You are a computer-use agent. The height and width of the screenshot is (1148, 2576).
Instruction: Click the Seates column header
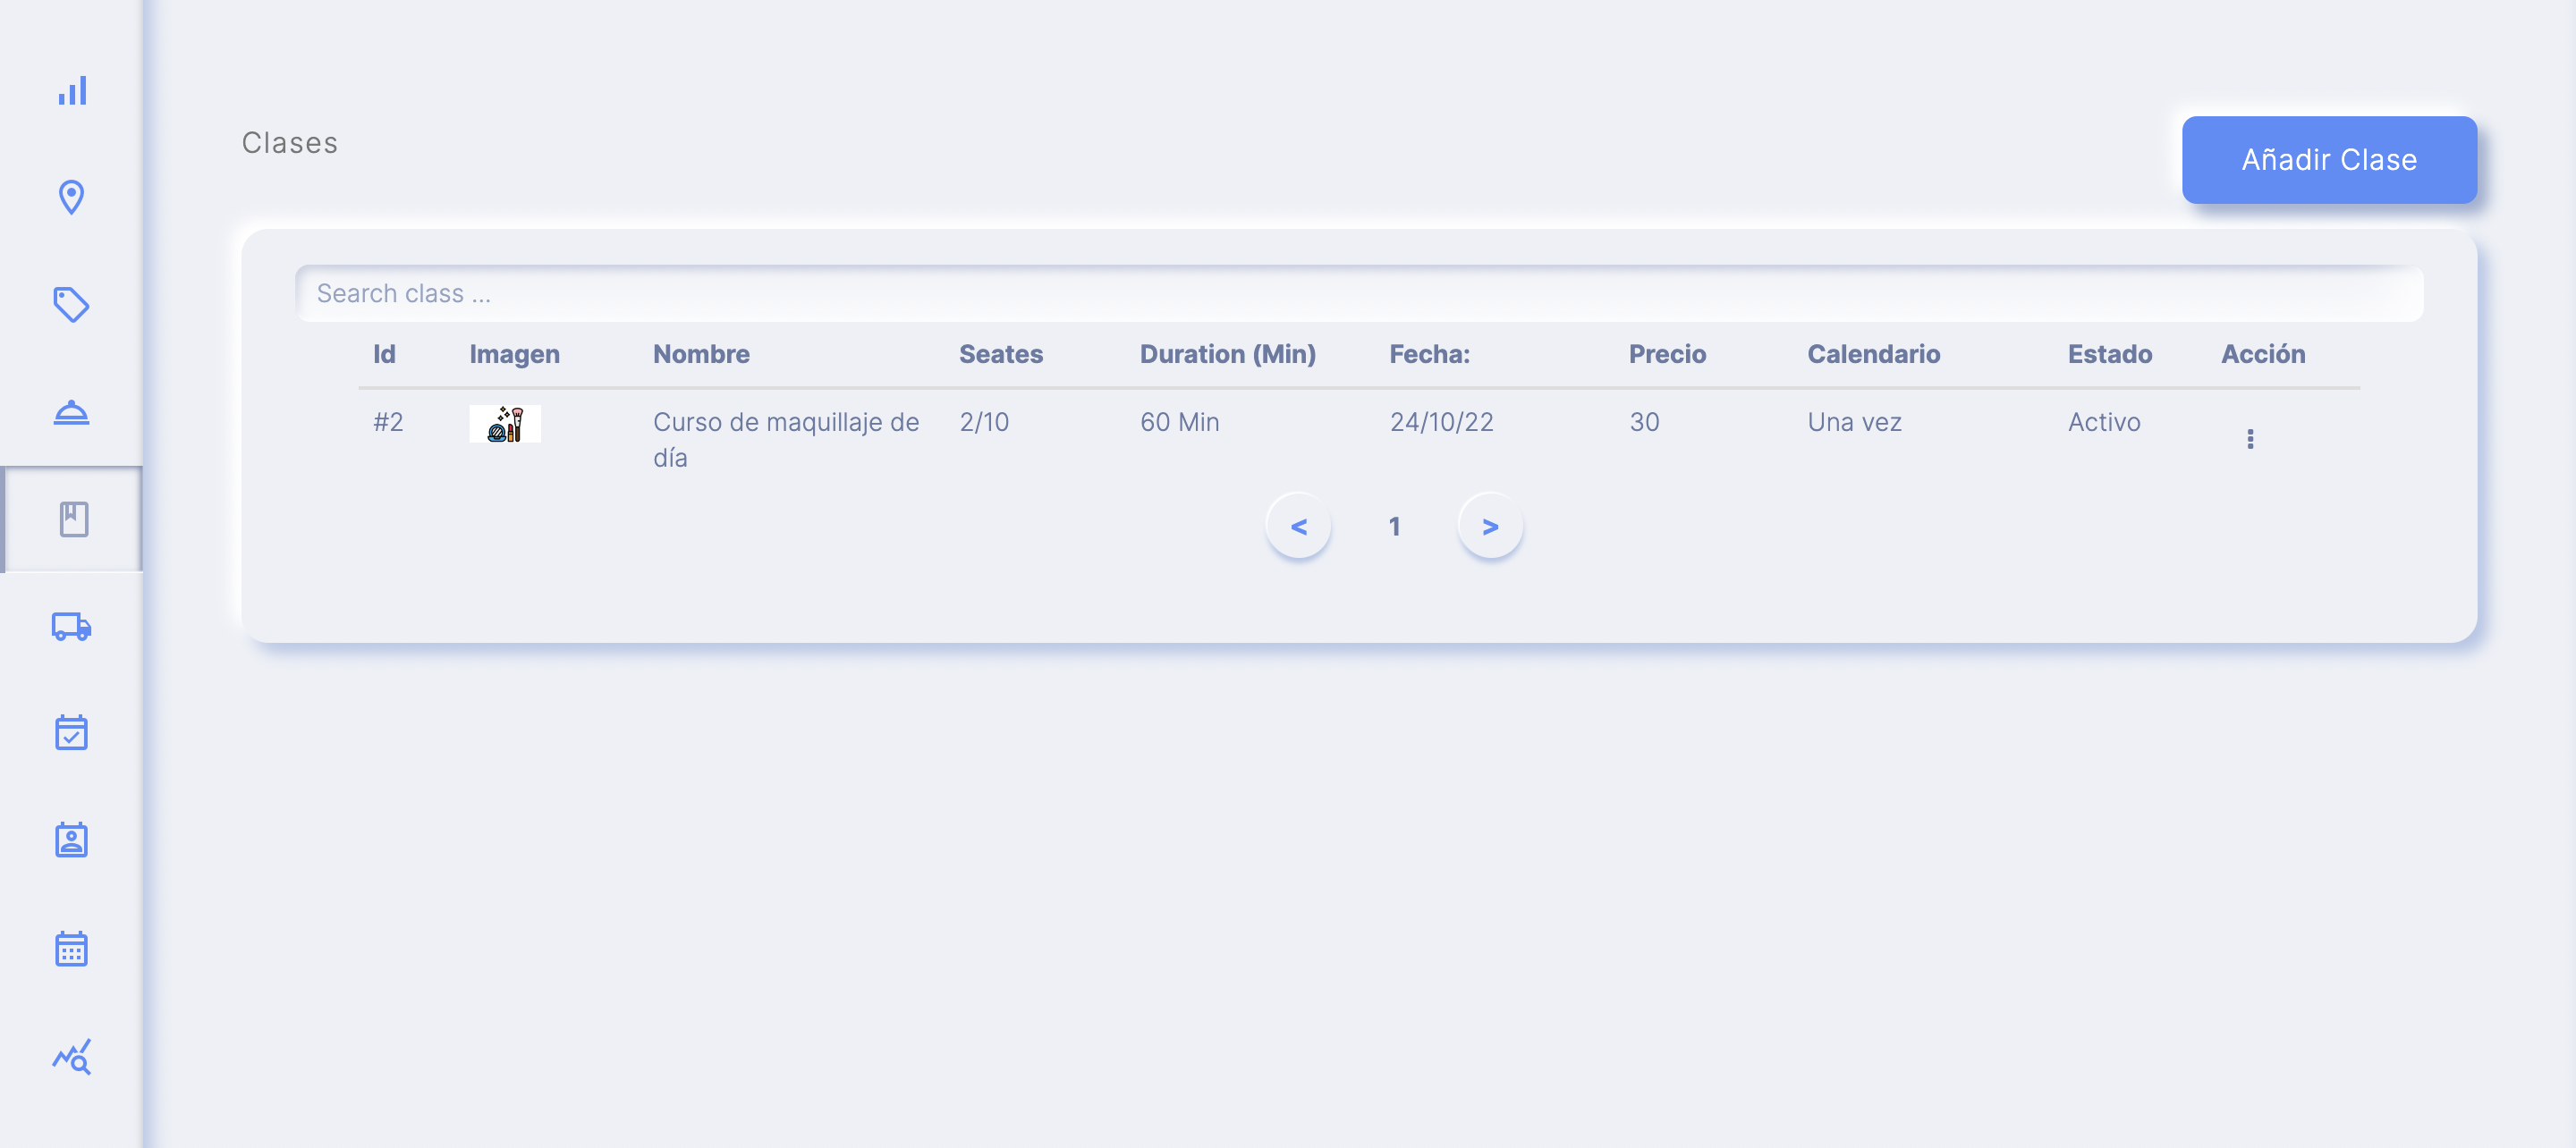tap(1001, 354)
